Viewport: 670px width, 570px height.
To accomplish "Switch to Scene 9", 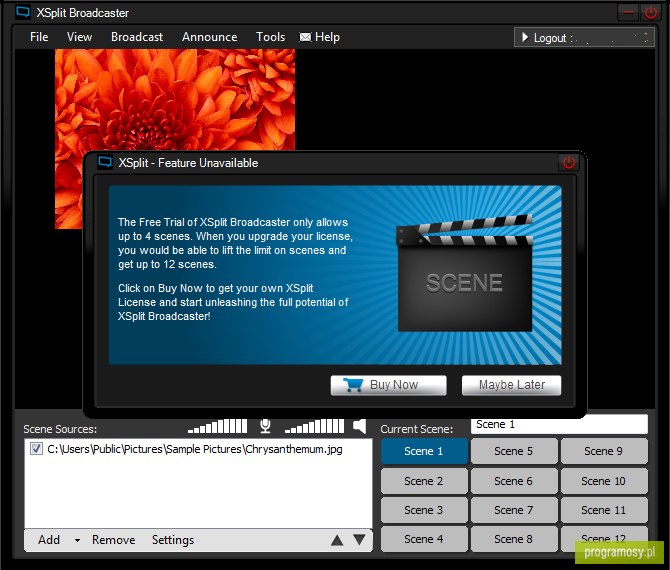I will coord(604,451).
